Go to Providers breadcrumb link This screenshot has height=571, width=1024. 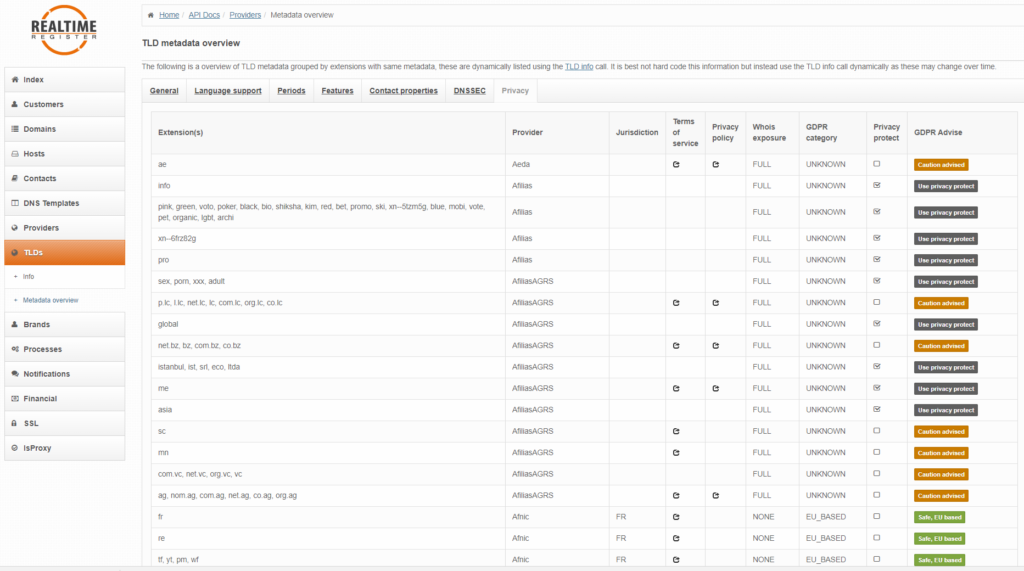(245, 15)
